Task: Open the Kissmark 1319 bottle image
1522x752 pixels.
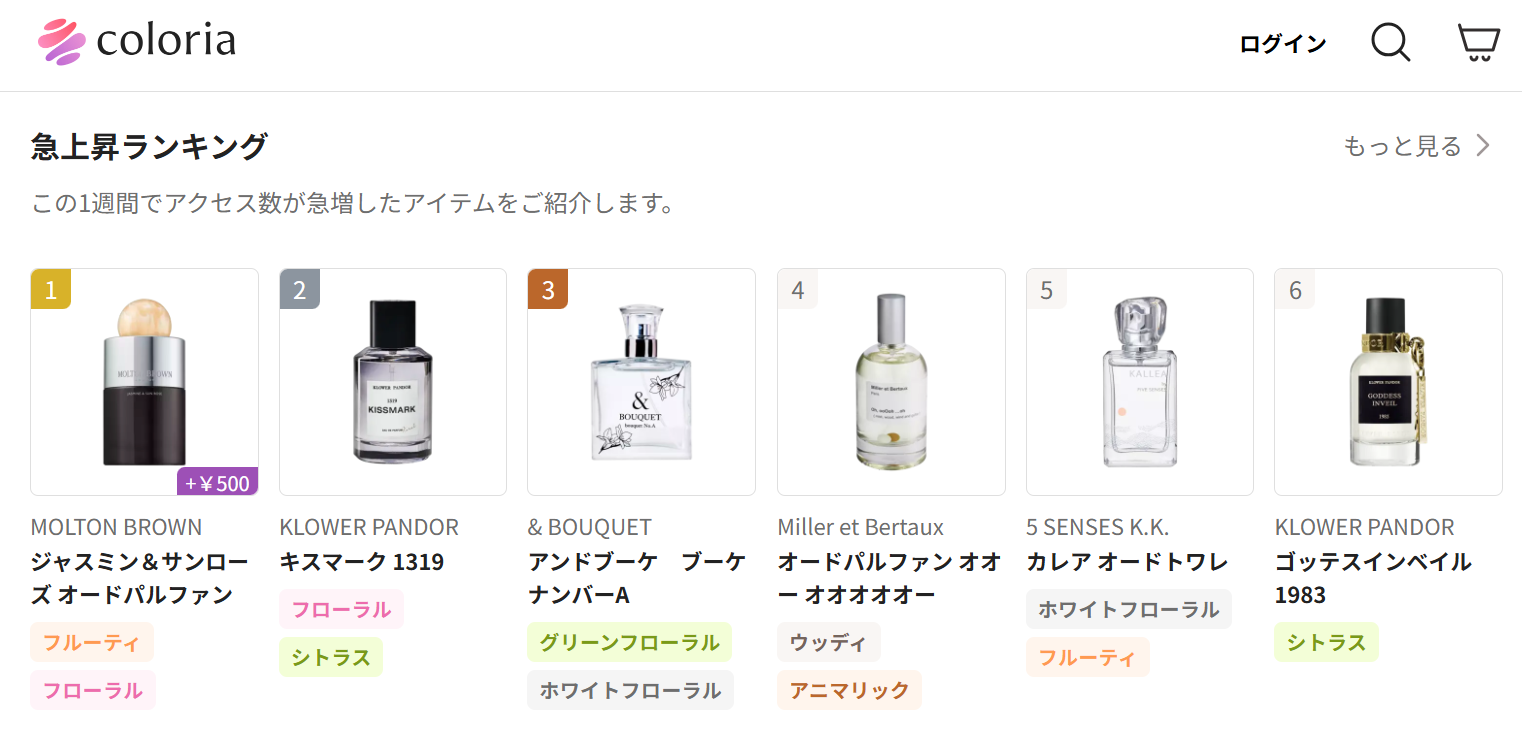Action: (393, 382)
